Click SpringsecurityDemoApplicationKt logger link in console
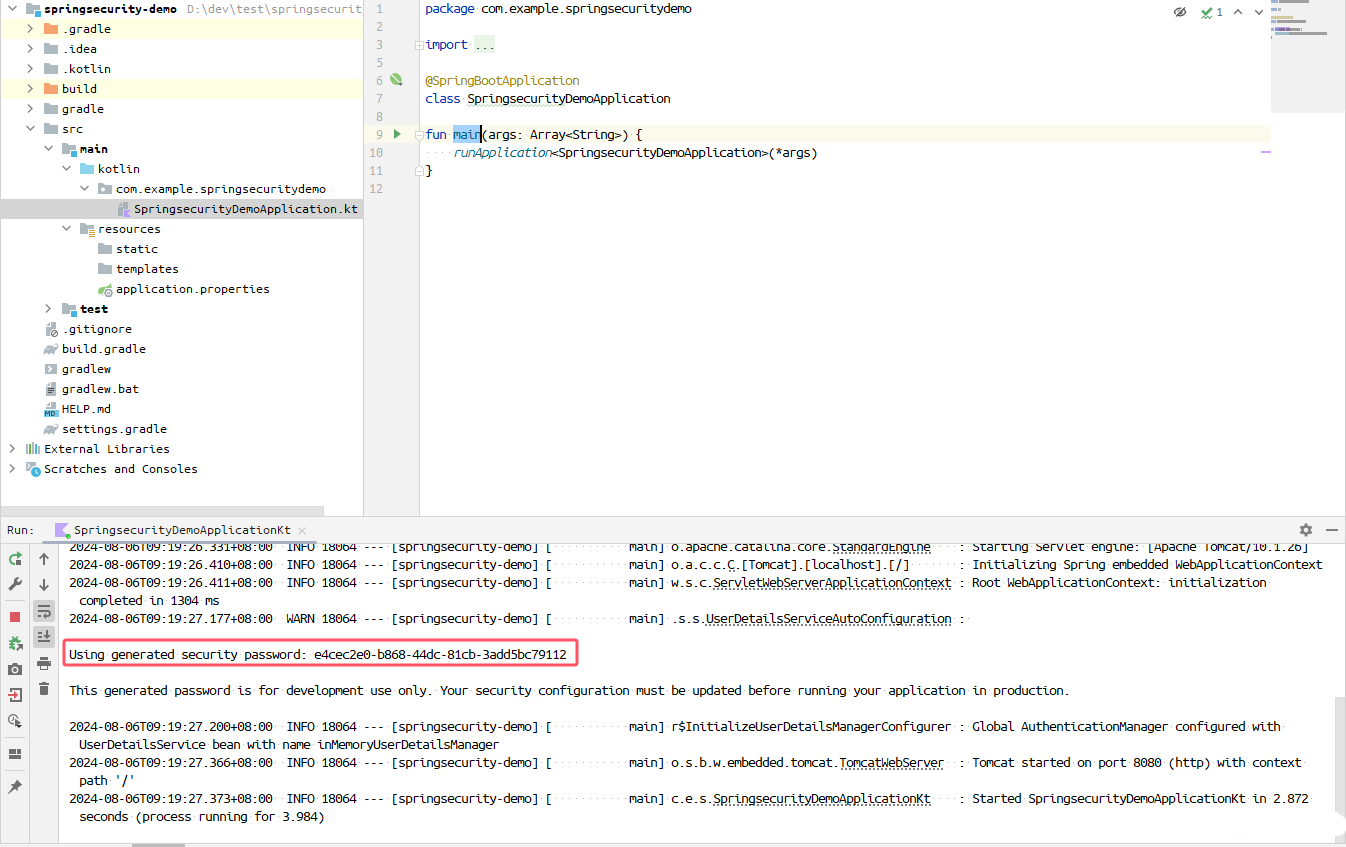The image size is (1346, 847). (x=821, y=799)
